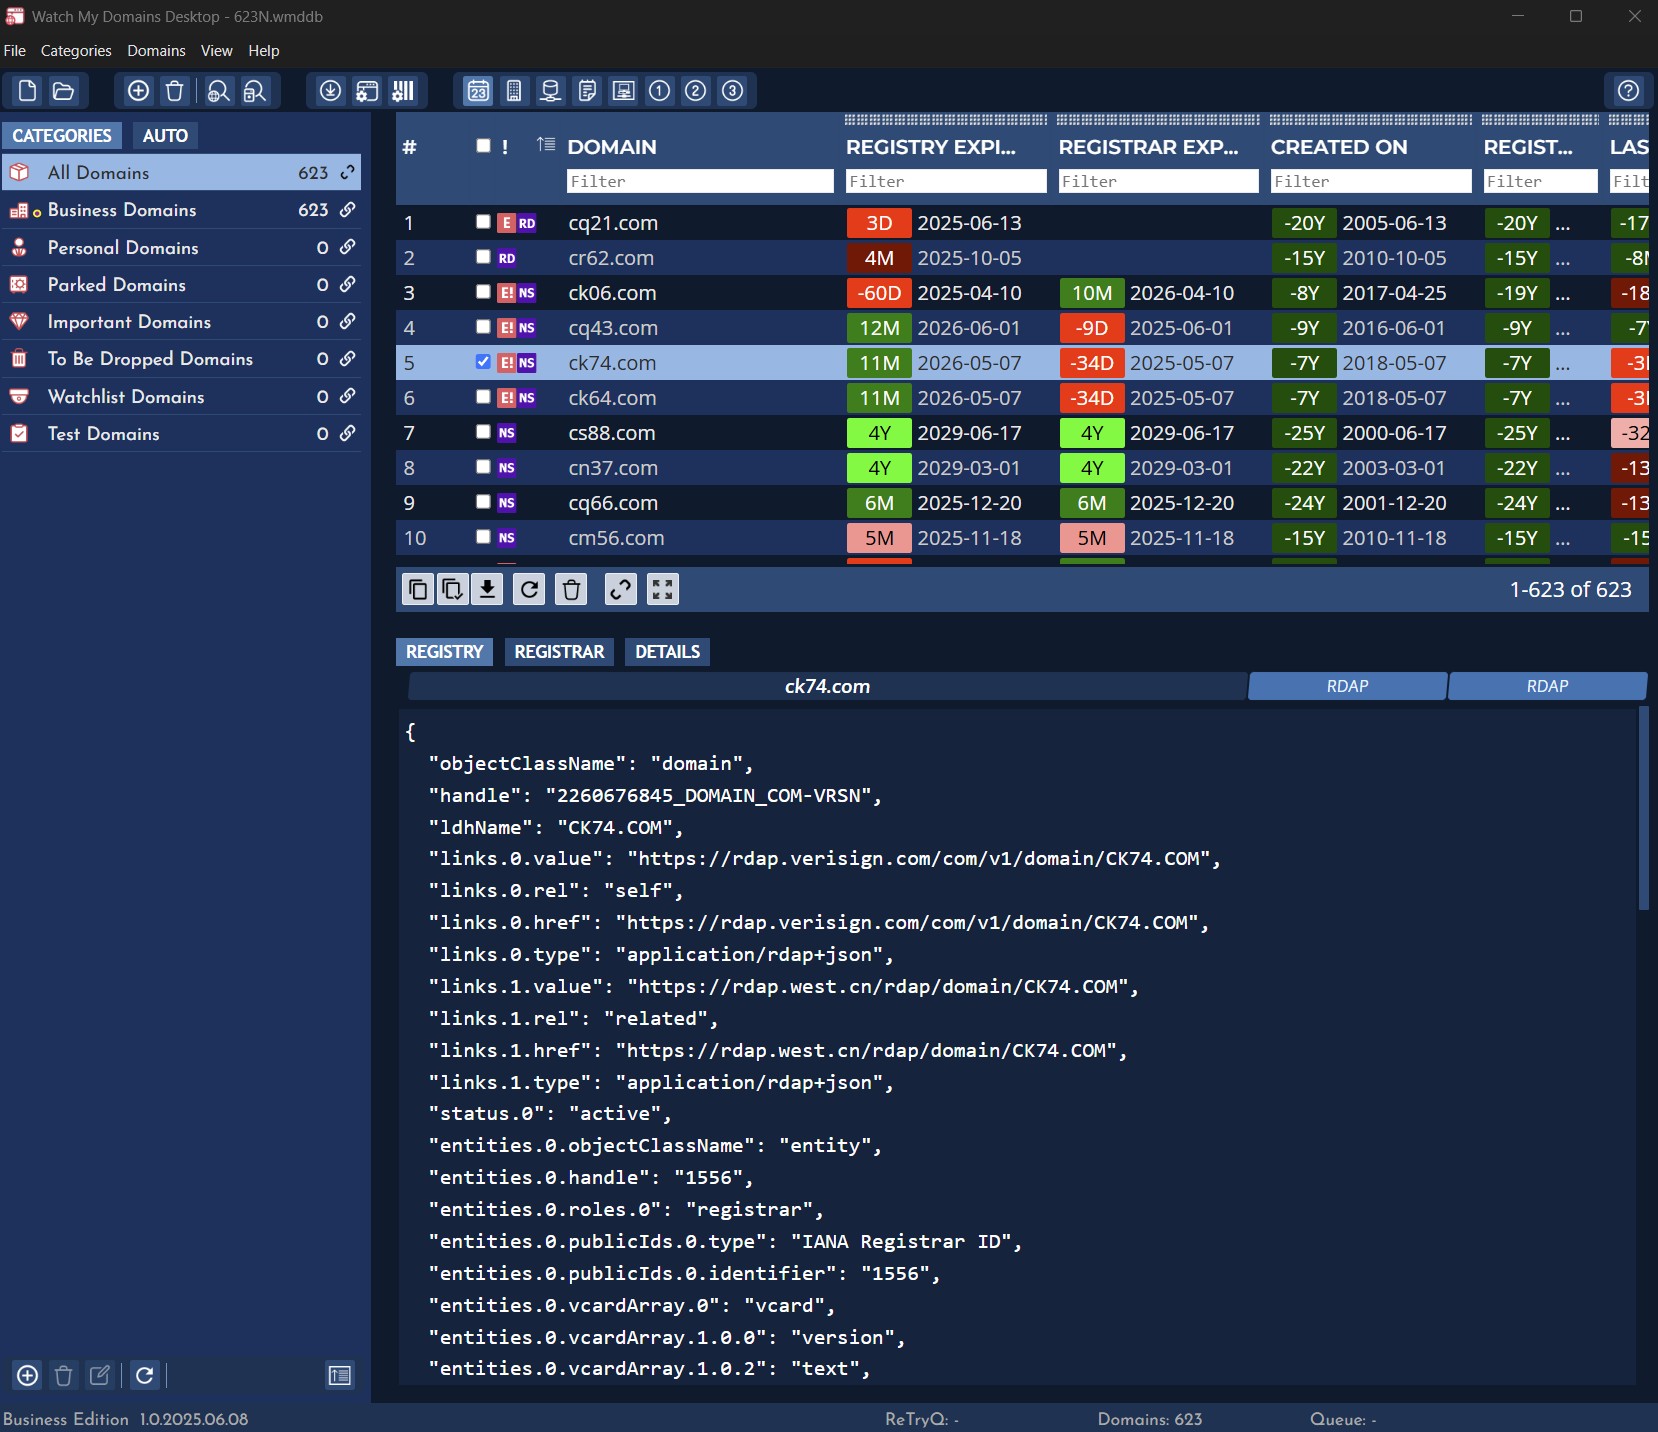Switch to the REGISTRAR tab

pos(559,652)
